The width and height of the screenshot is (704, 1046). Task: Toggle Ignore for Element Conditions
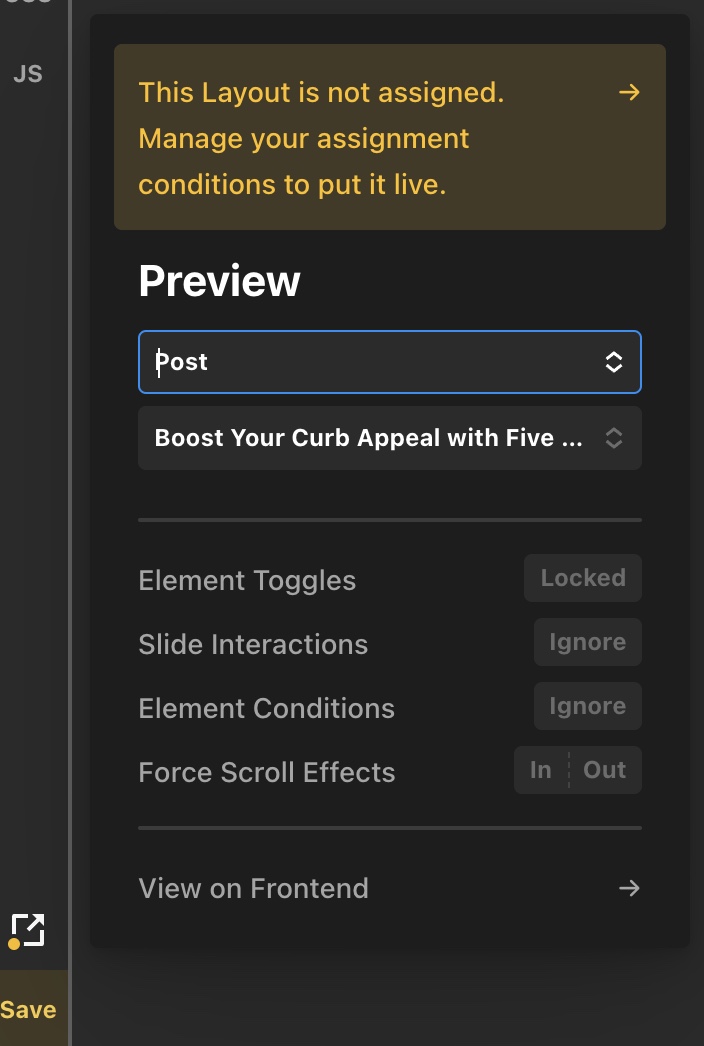click(587, 706)
